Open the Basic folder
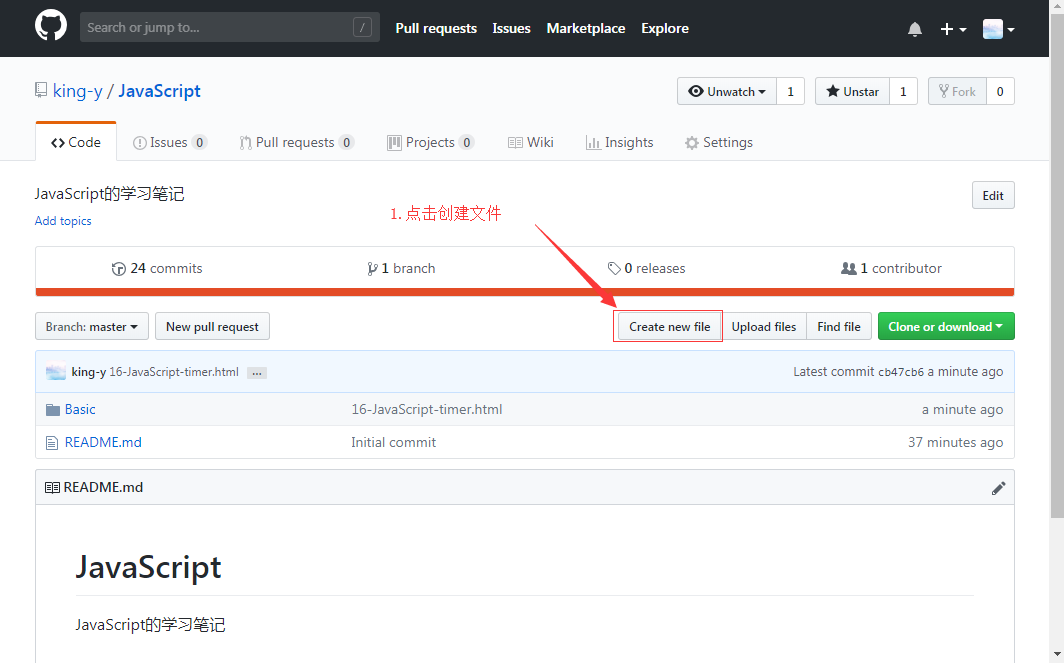Image resolution: width=1064 pixels, height=663 pixels. point(80,409)
